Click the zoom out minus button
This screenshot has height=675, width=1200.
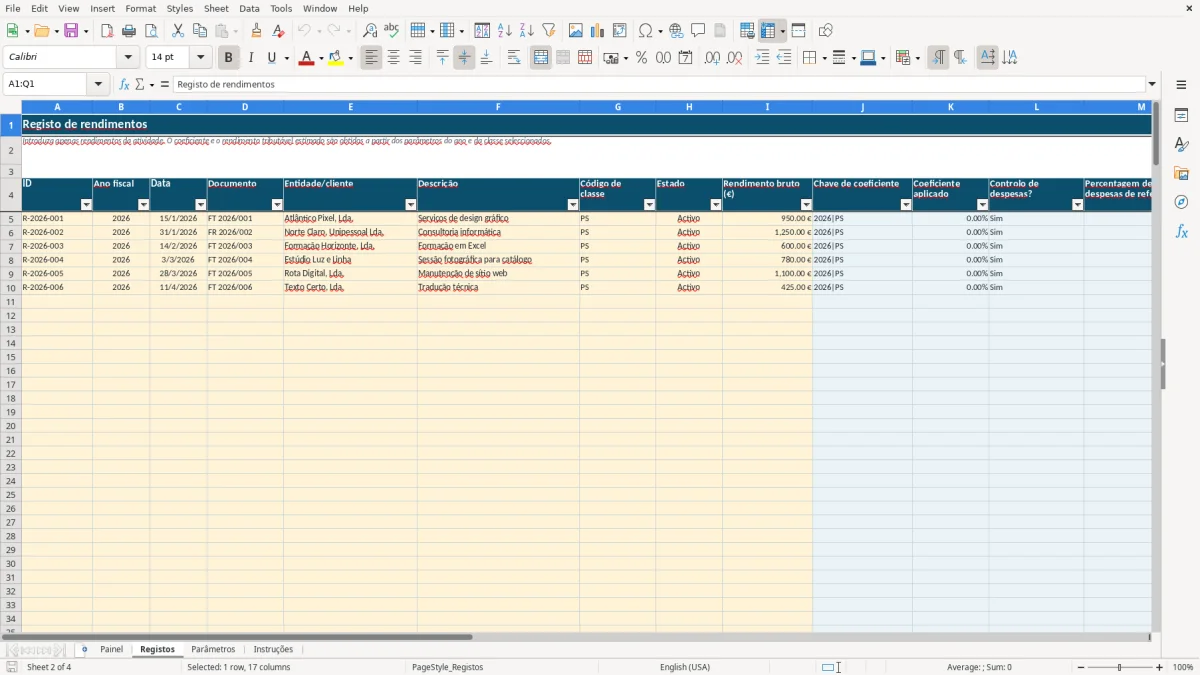[1081, 667]
